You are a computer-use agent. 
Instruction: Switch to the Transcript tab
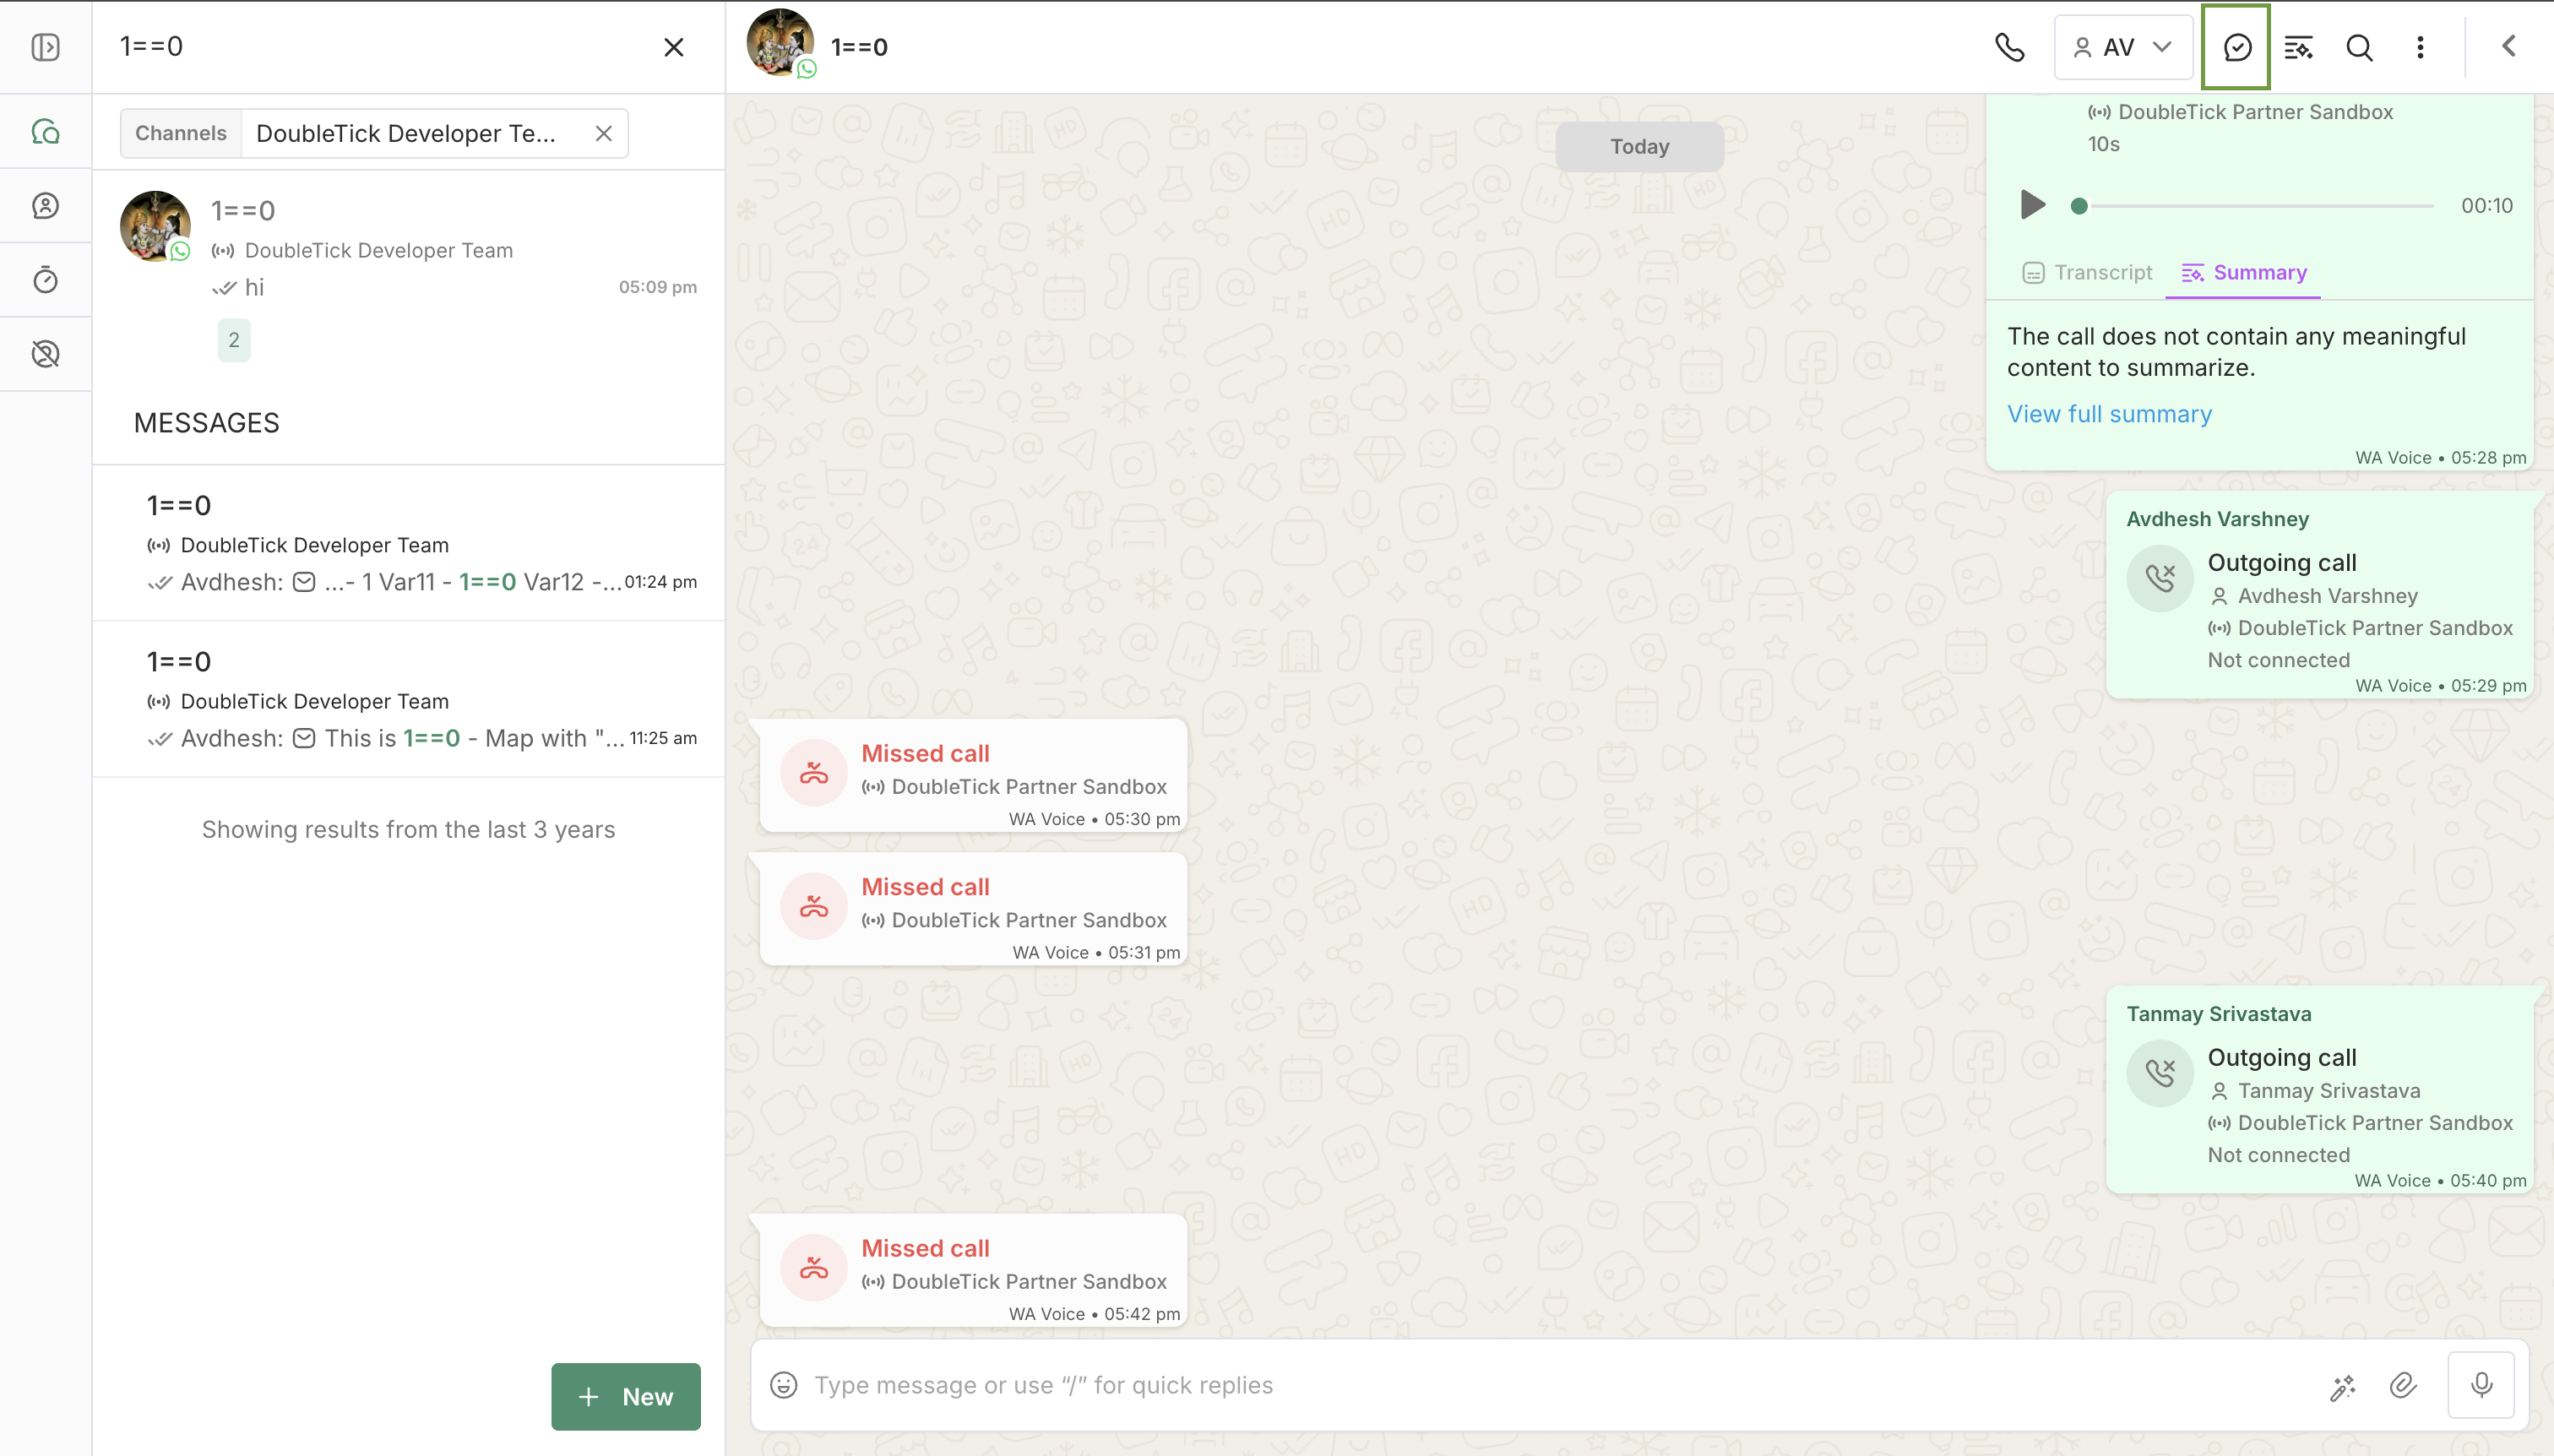2087,273
